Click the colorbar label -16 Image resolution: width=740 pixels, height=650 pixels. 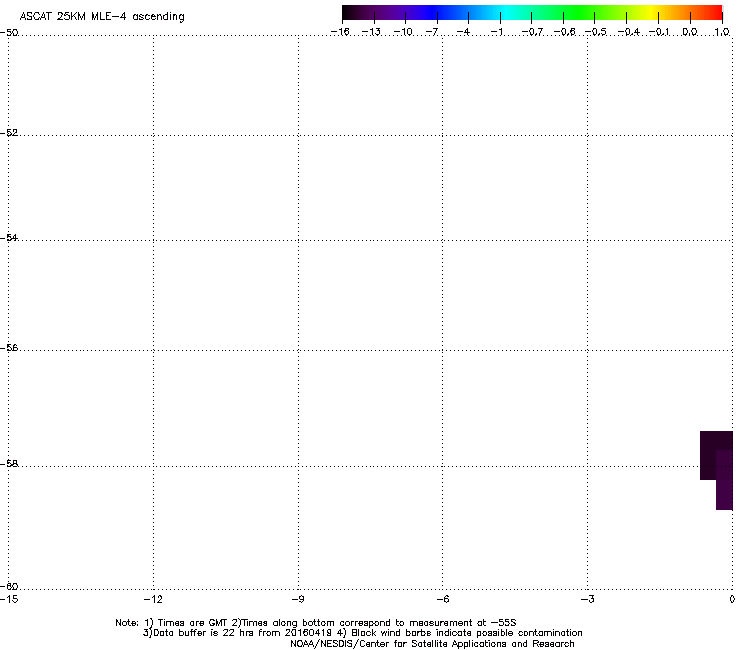(x=340, y=32)
